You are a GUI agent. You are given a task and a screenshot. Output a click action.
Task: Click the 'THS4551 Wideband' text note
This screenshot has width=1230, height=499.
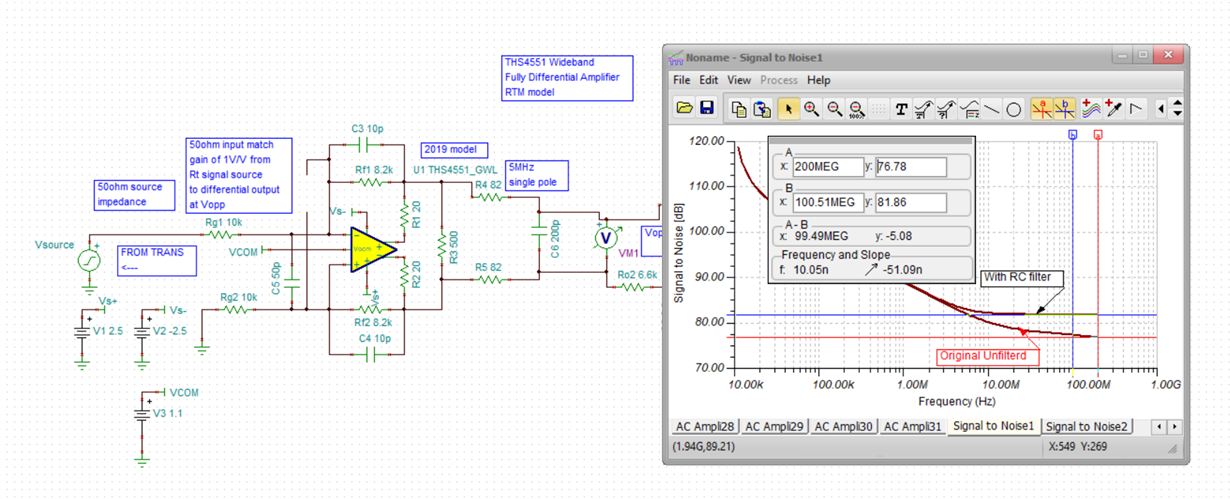567,77
